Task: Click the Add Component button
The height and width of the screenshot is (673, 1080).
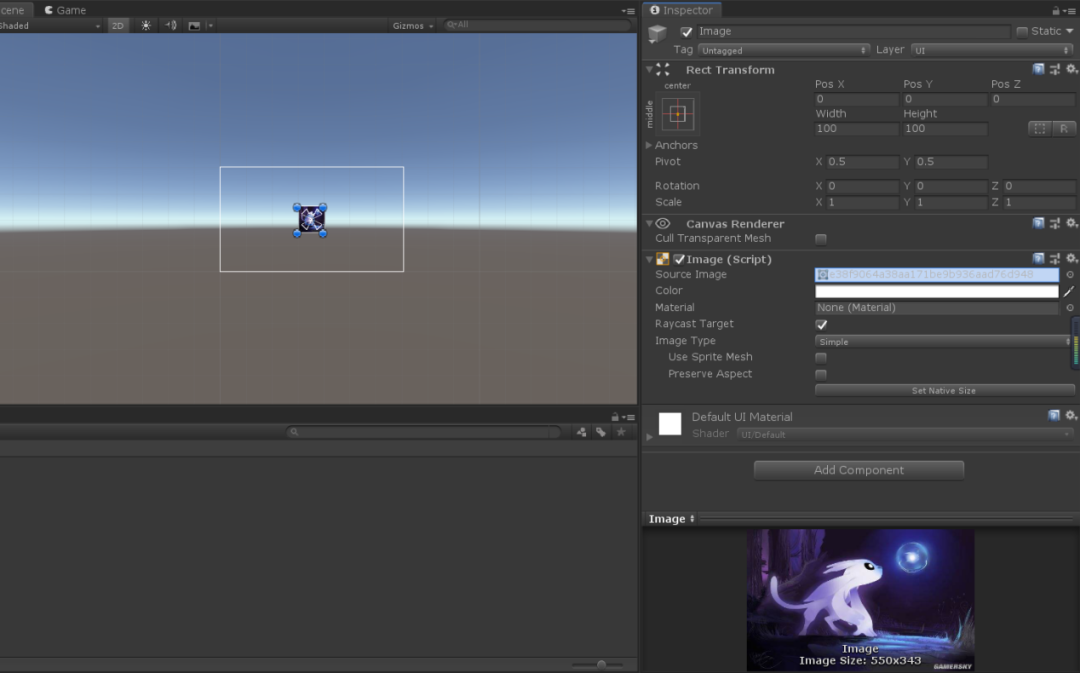Action: point(859,470)
